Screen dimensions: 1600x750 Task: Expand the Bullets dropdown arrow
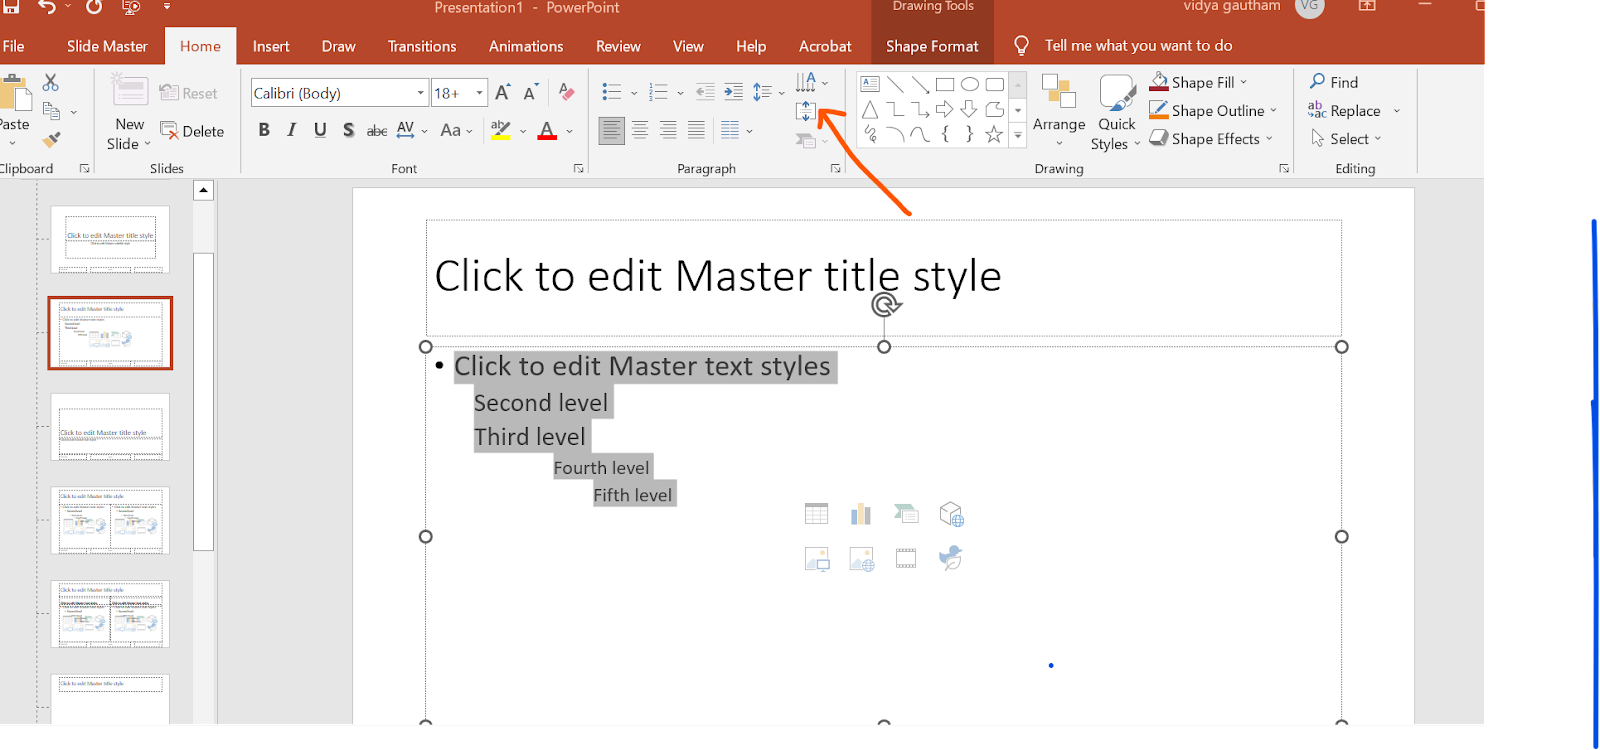pos(634,93)
